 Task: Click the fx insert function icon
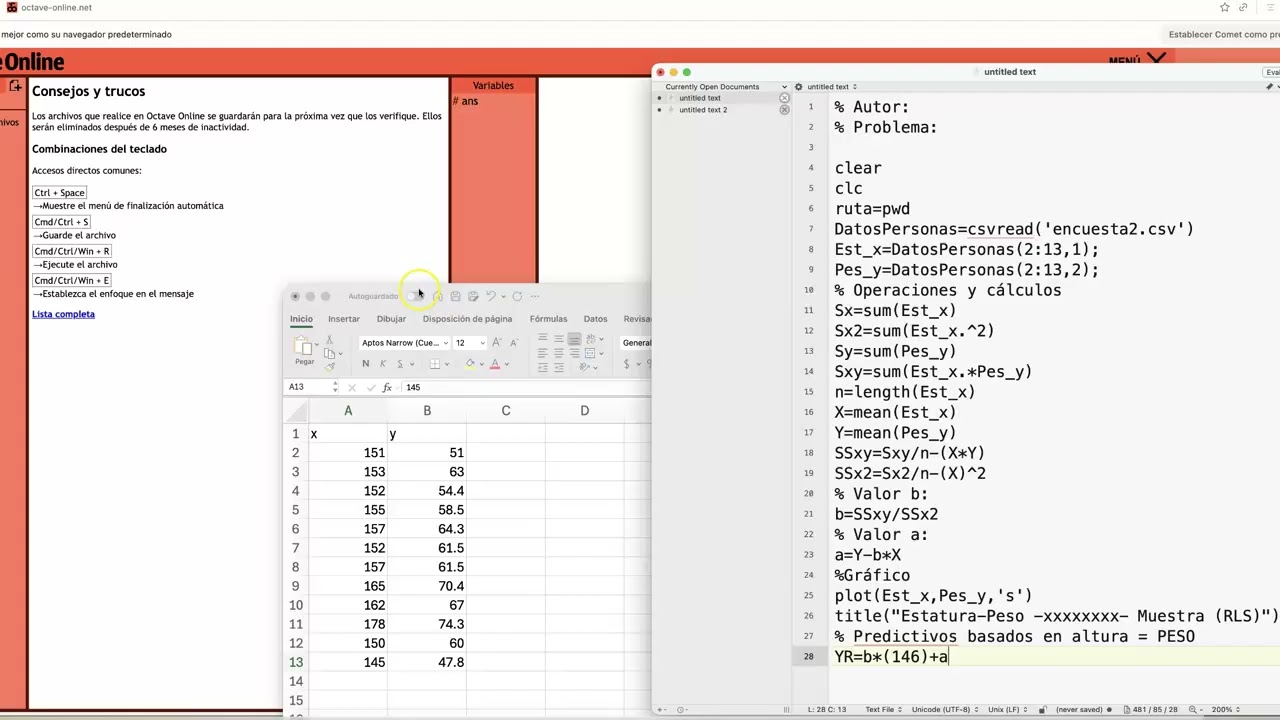pyautogui.click(x=387, y=387)
